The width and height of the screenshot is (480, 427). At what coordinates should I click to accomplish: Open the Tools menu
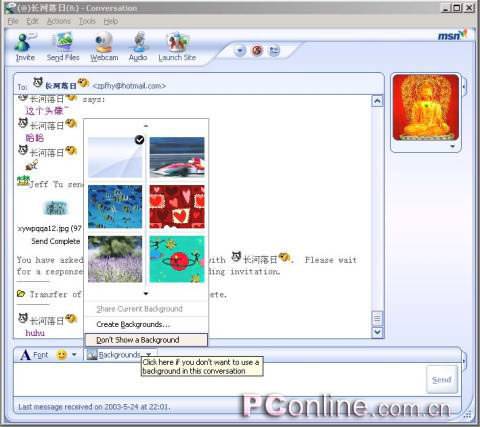click(87, 21)
